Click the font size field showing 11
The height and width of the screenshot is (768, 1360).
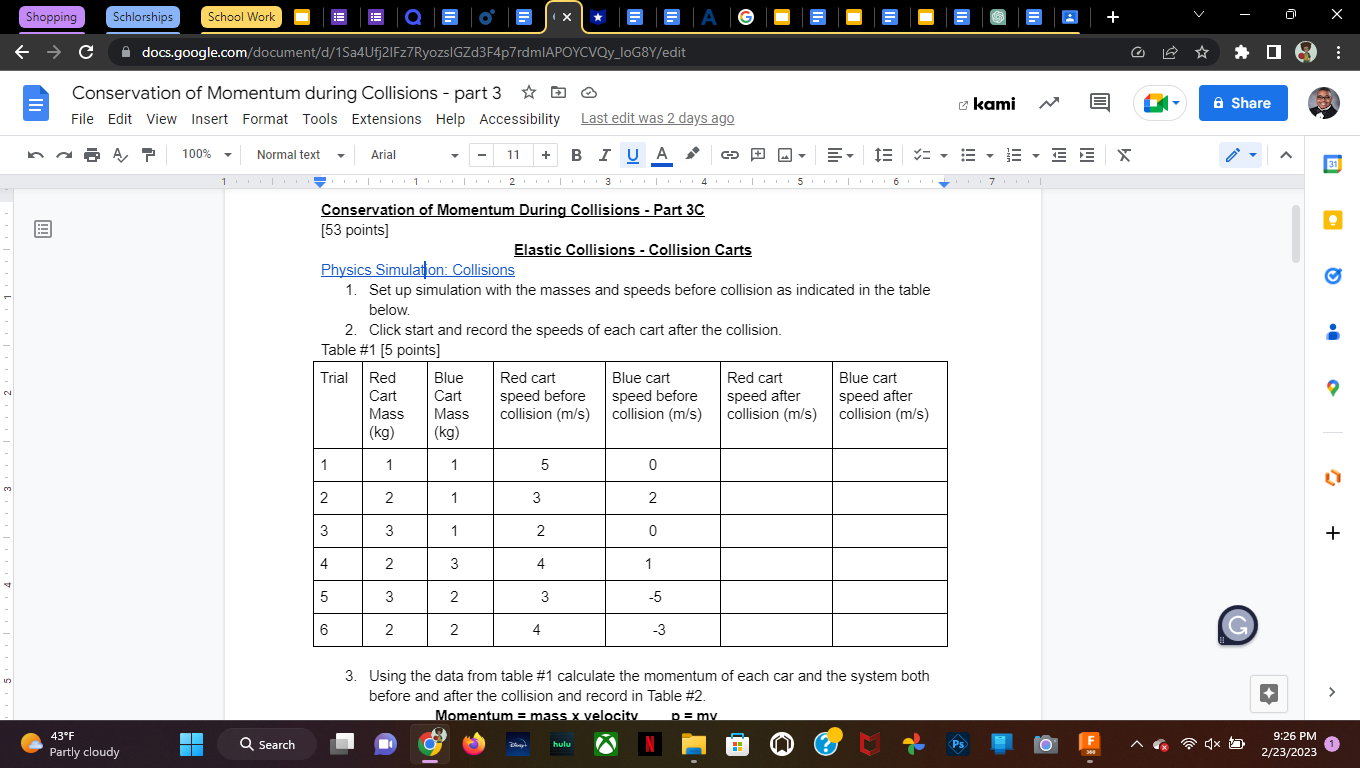513,155
